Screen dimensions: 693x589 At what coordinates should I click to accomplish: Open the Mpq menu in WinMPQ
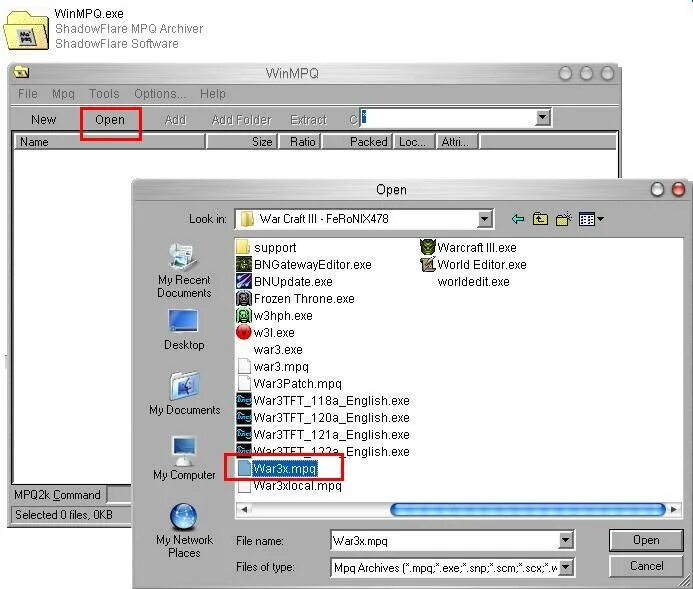[x=63, y=94]
